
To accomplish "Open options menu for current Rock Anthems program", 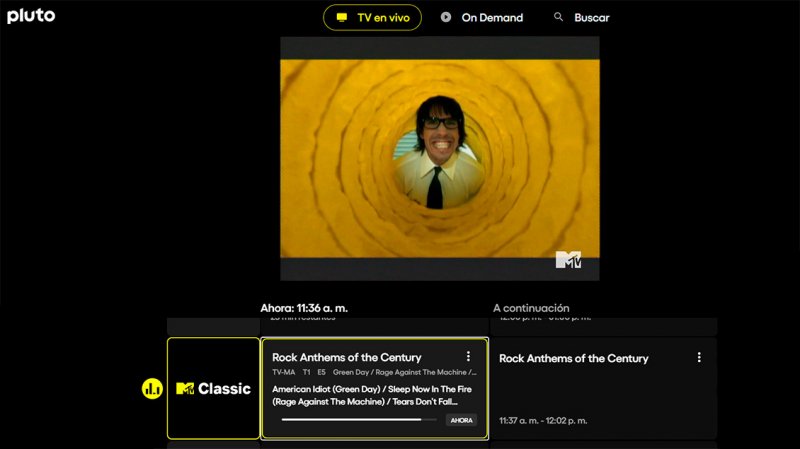I will pyautogui.click(x=468, y=356).
